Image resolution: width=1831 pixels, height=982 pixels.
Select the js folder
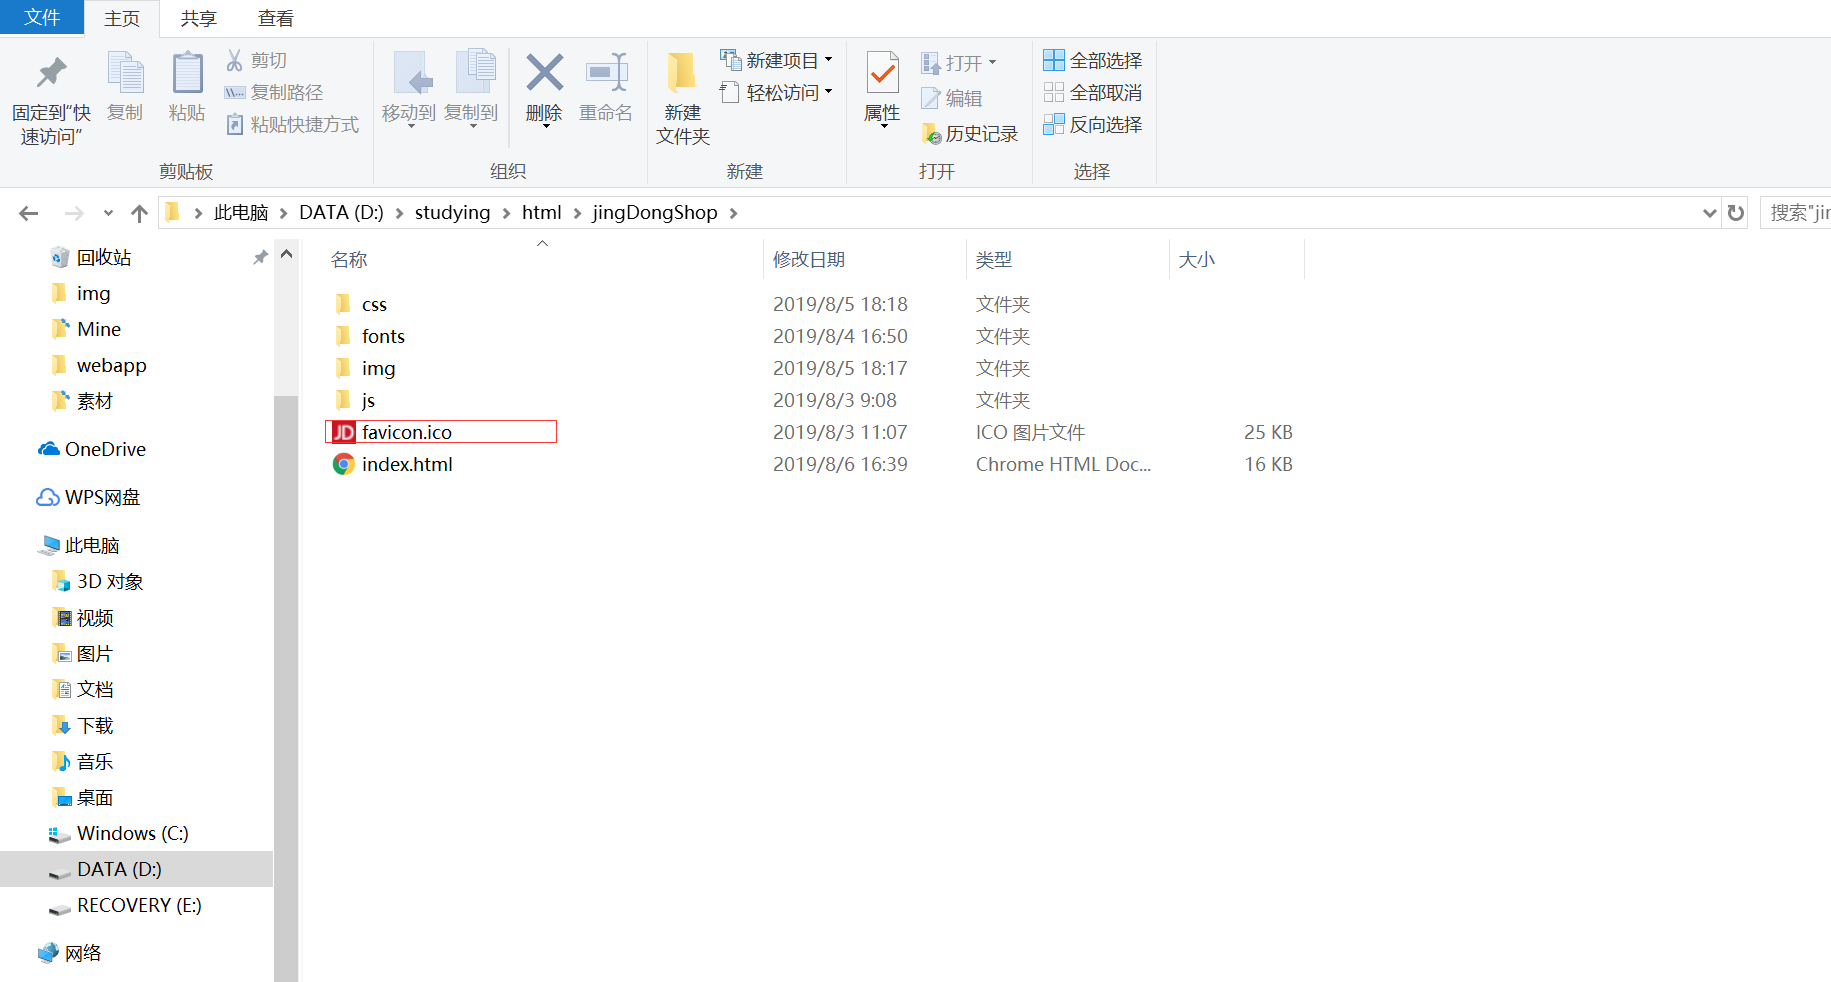[355, 400]
